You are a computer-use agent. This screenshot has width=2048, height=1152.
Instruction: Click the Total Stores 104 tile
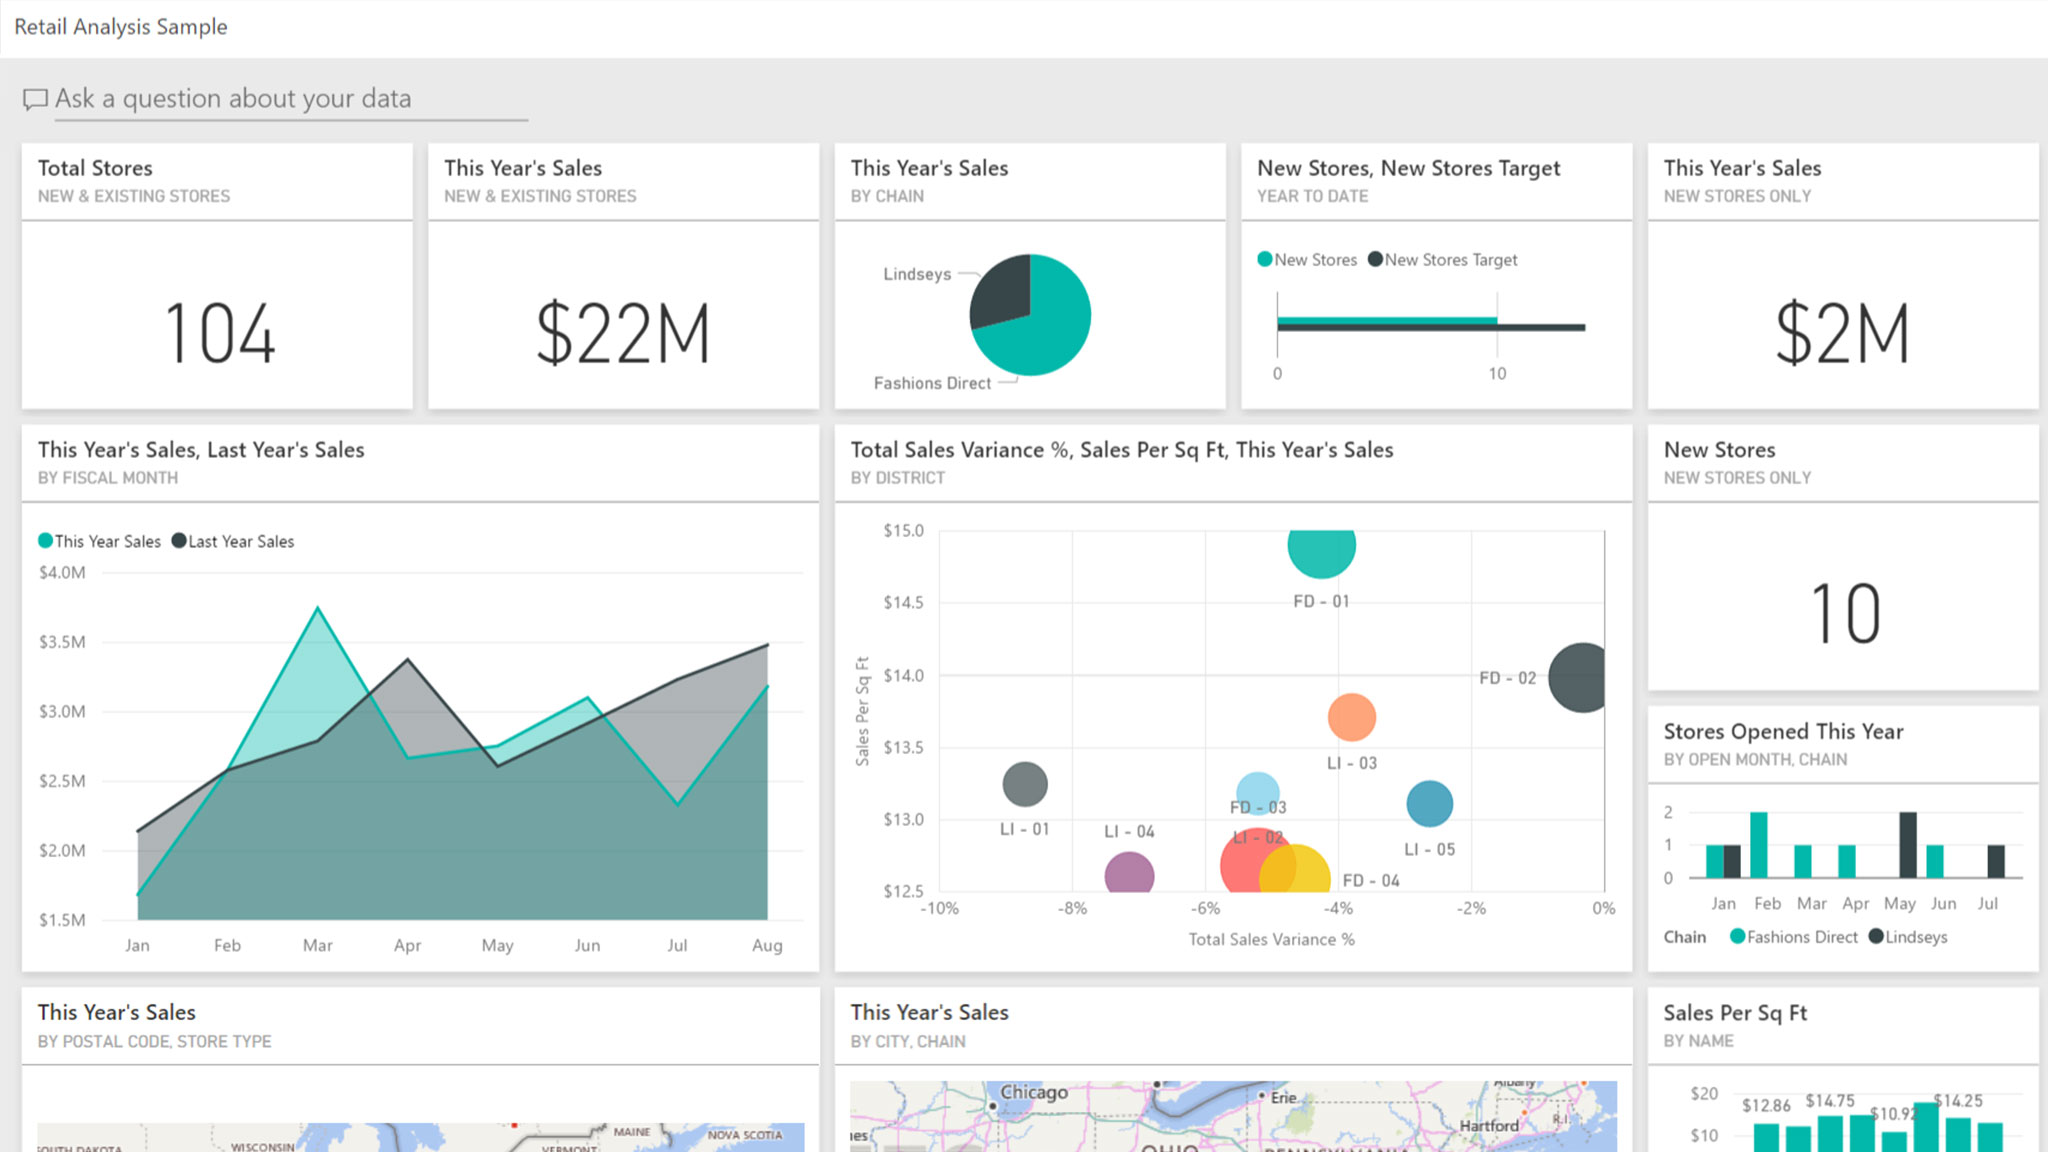[217, 333]
